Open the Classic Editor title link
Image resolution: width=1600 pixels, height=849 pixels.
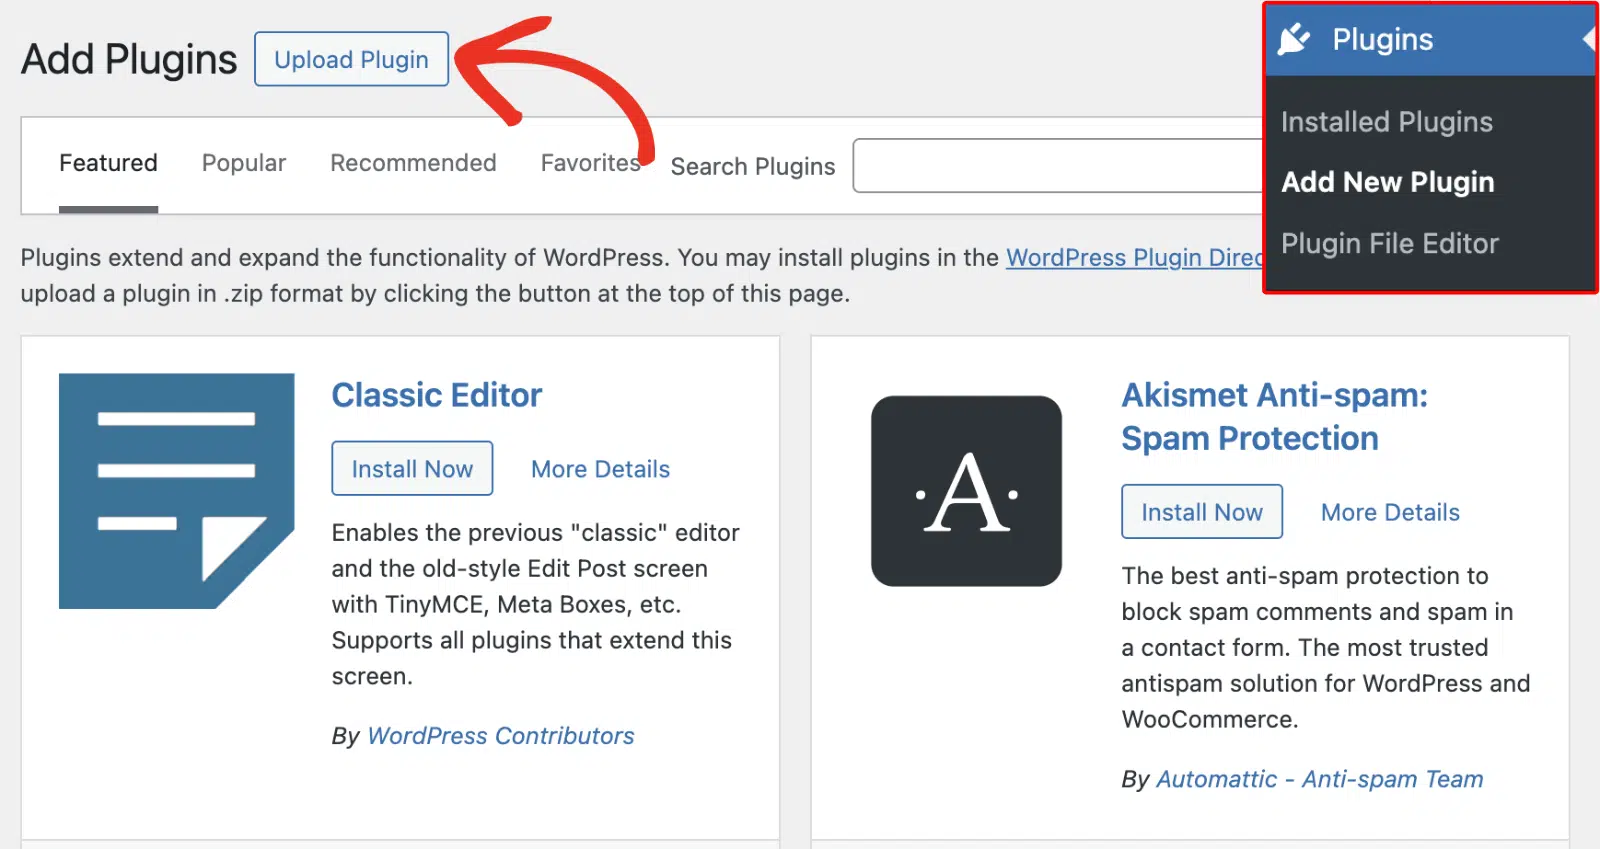click(x=437, y=395)
